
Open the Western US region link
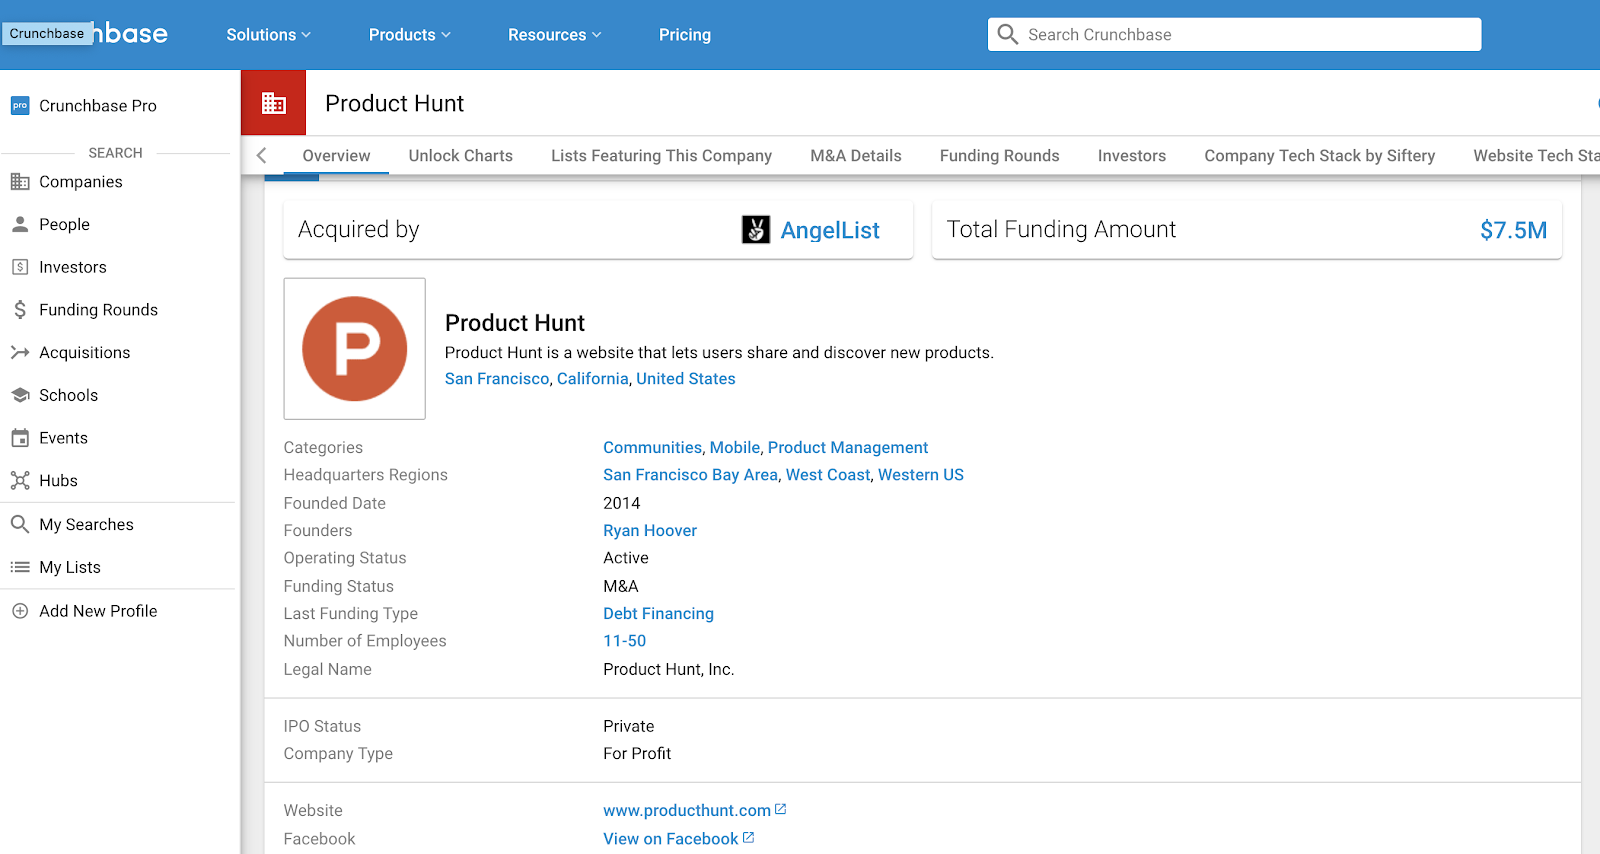click(921, 475)
